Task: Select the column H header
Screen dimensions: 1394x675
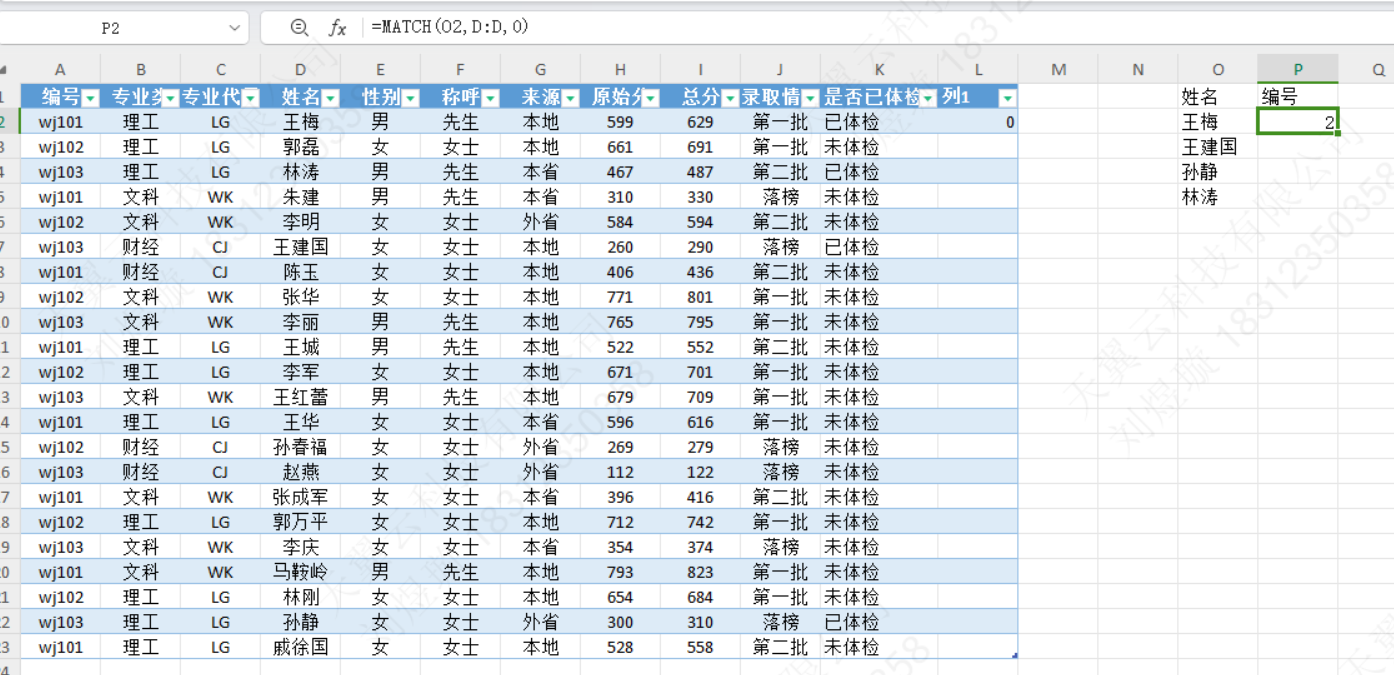Action: click(620, 69)
